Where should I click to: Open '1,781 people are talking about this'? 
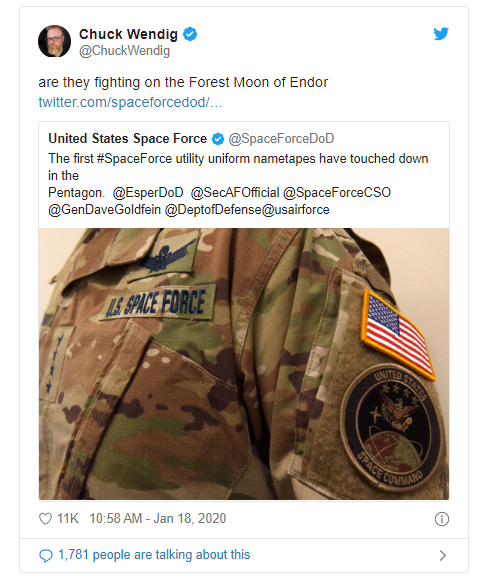[154, 555]
